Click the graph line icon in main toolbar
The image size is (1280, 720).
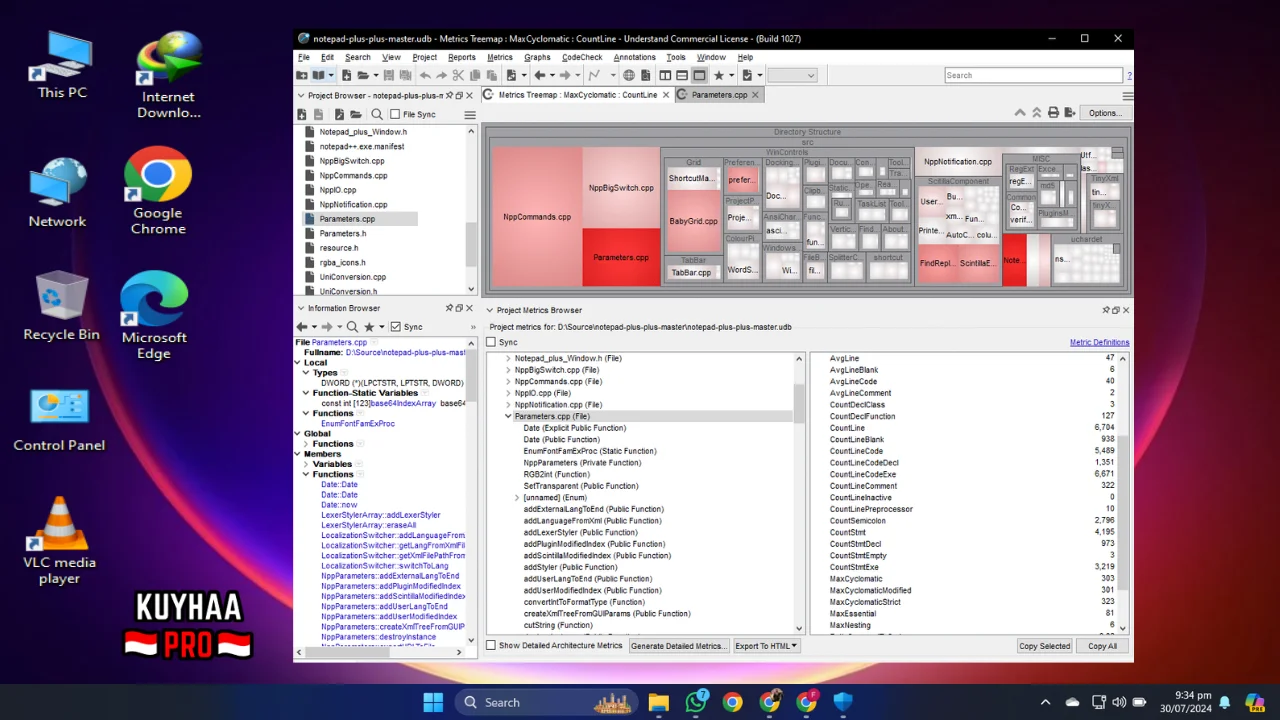coord(594,75)
